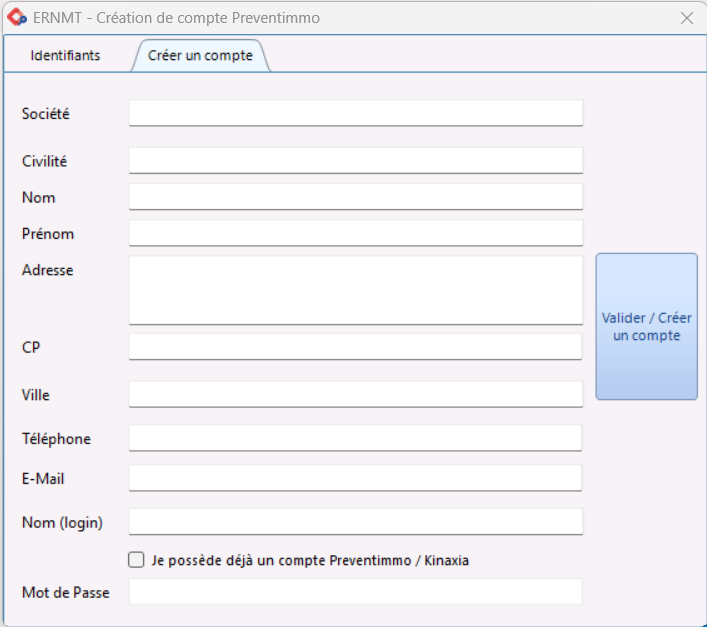
Task: Click the CP postal code field
Action: tap(355, 347)
